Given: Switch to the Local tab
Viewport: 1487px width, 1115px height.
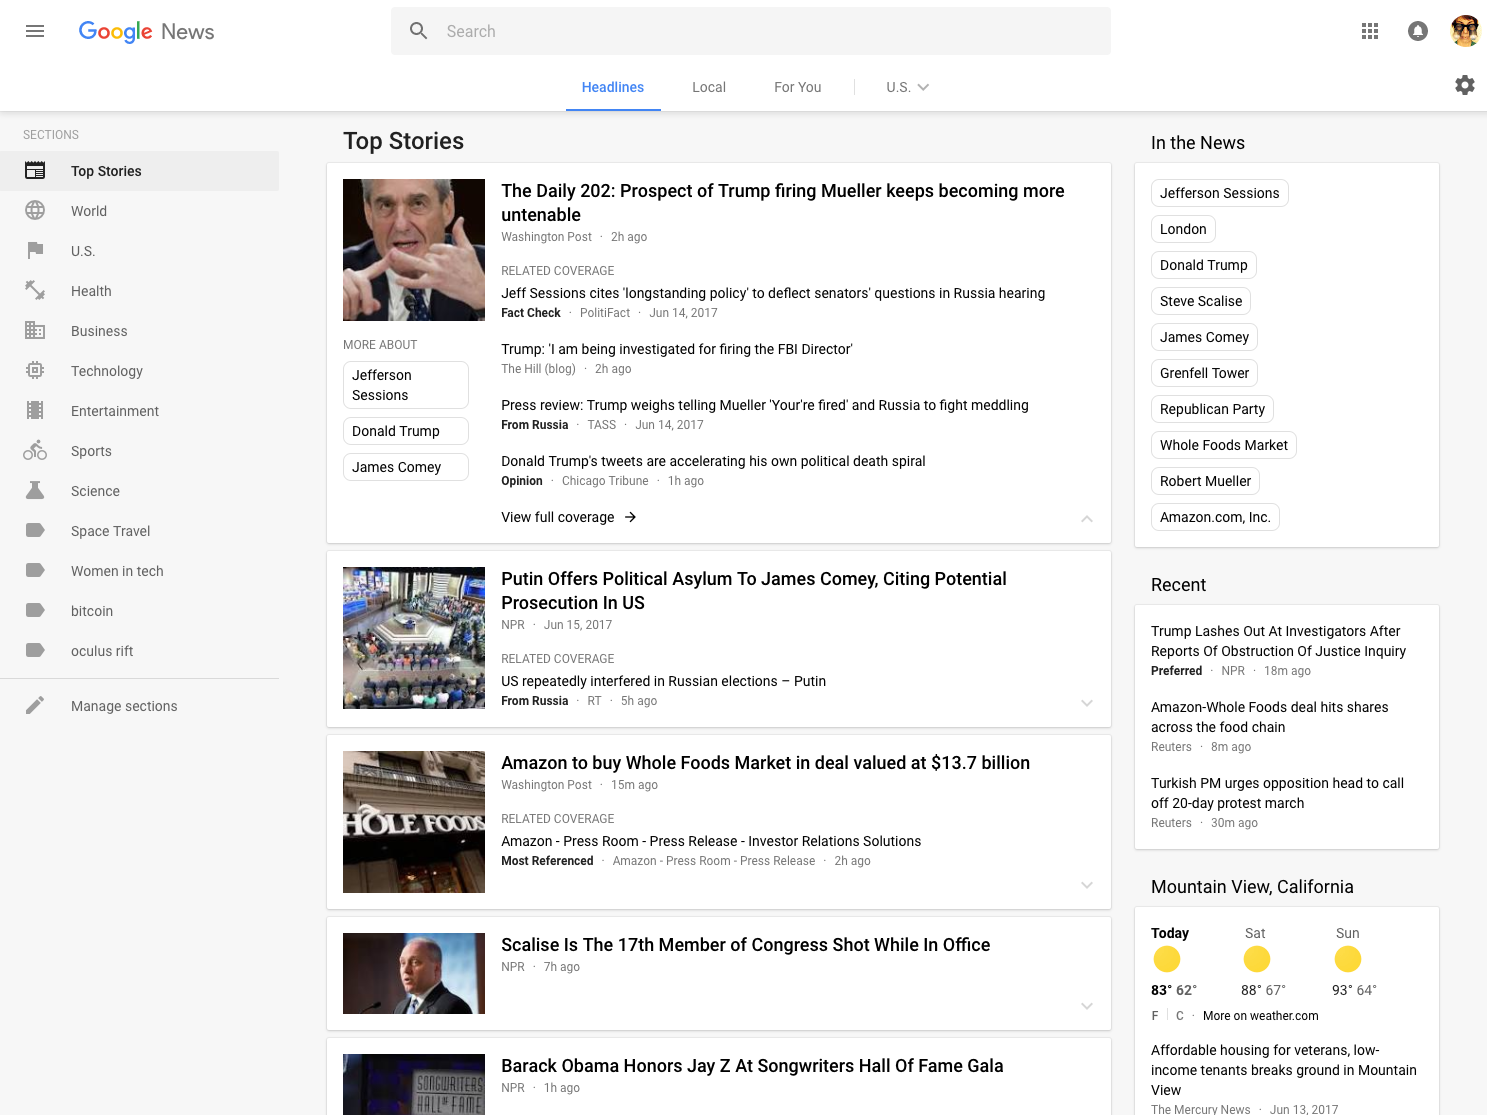Looking at the screenshot, I should pyautogui.click(x=709, y=87).
